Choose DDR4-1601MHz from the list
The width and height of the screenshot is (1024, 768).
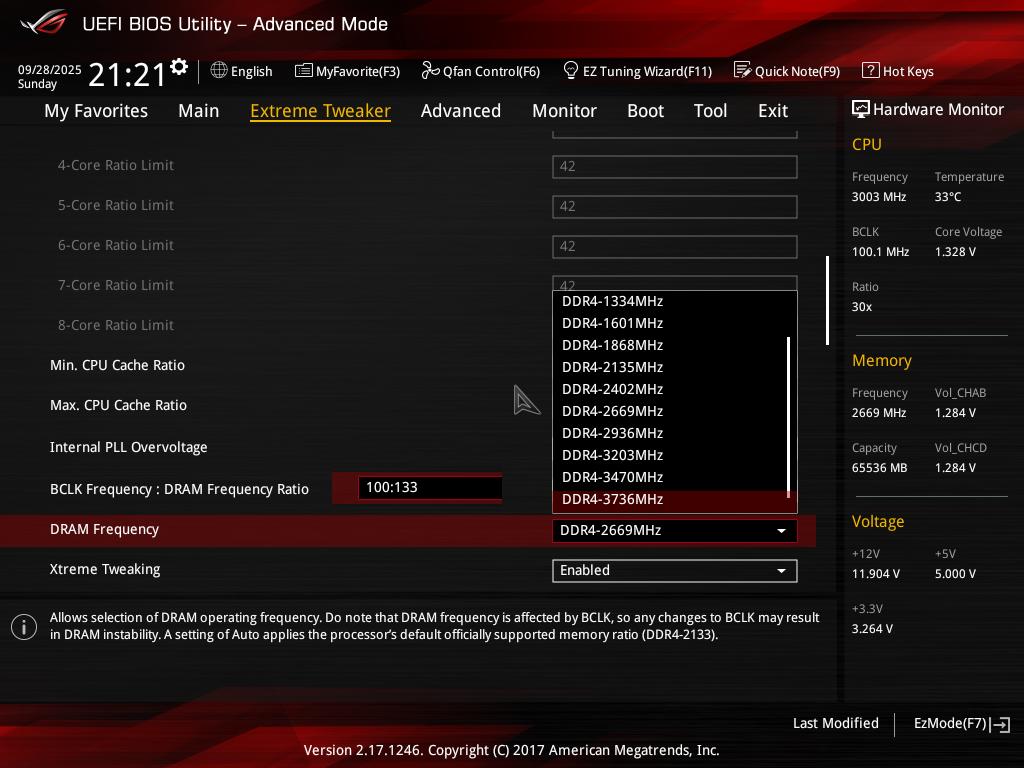670,323
